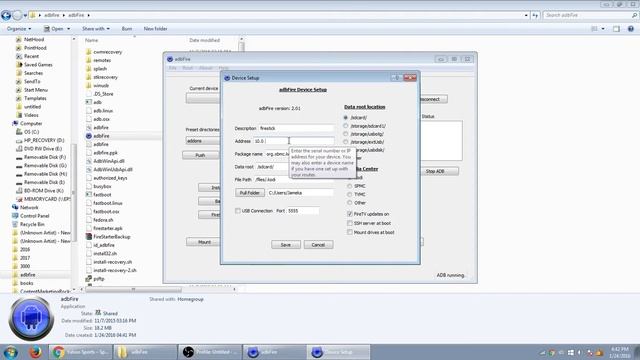The width and height of the screenshot is (640, 360).
Task: Select the OS (C:) drive
Action: (31, 132)
